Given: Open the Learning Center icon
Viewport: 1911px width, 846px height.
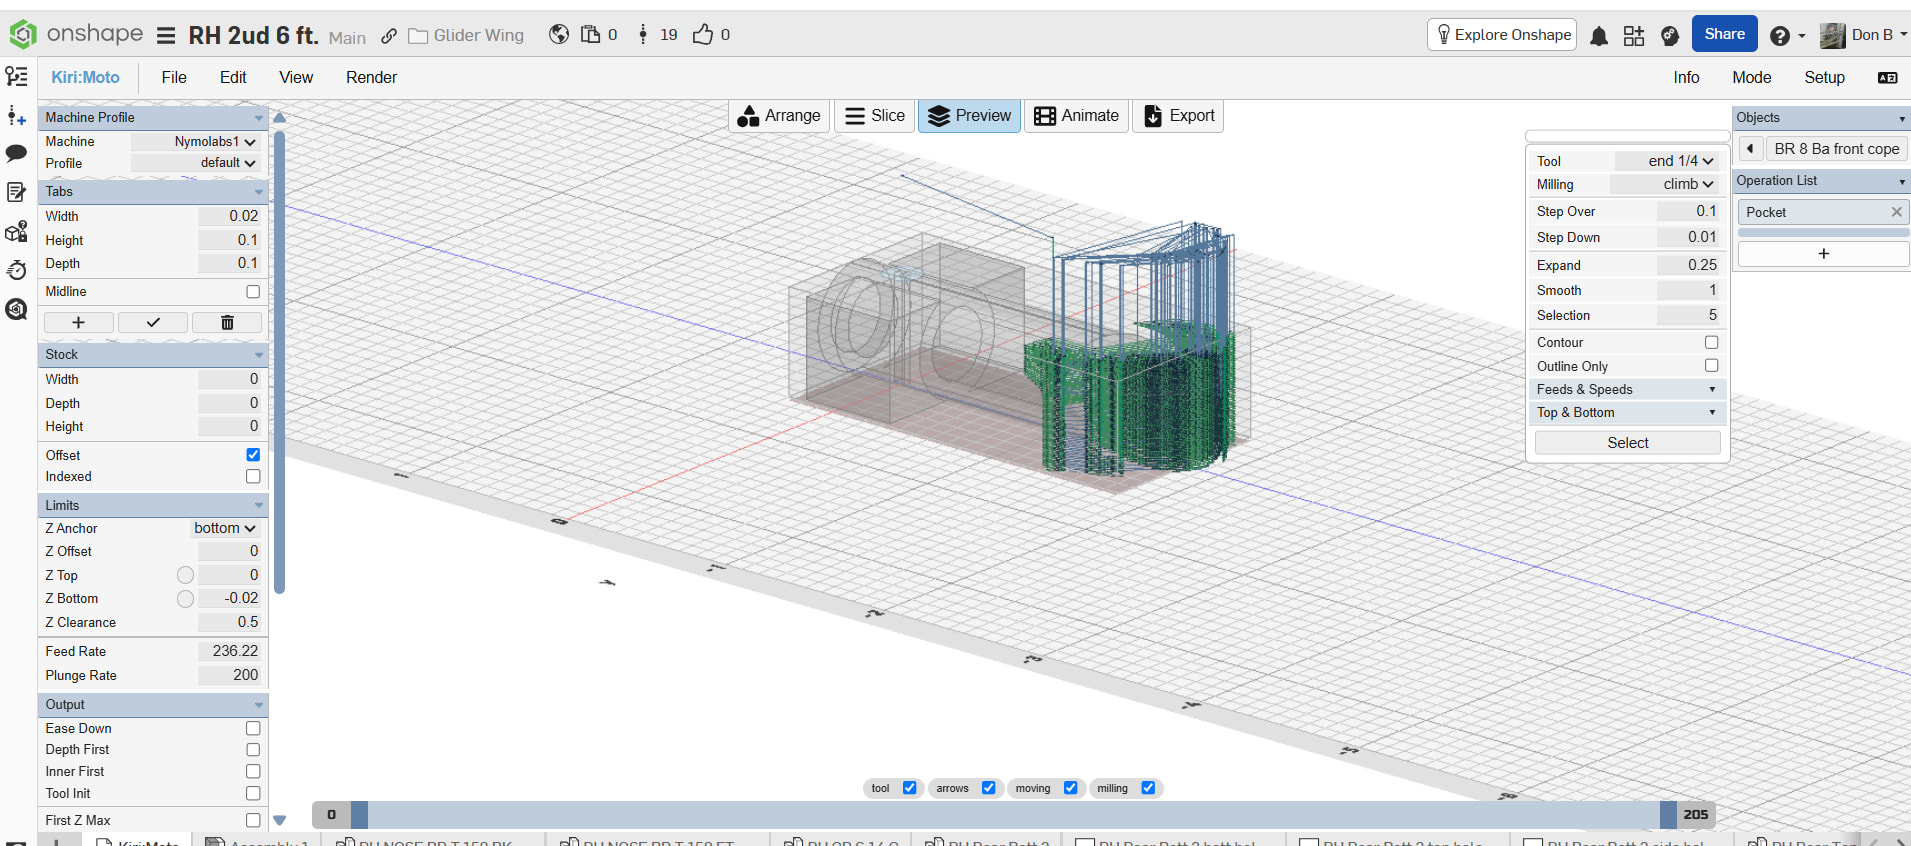Looking at the screenshot, I should click(1669, 36).
